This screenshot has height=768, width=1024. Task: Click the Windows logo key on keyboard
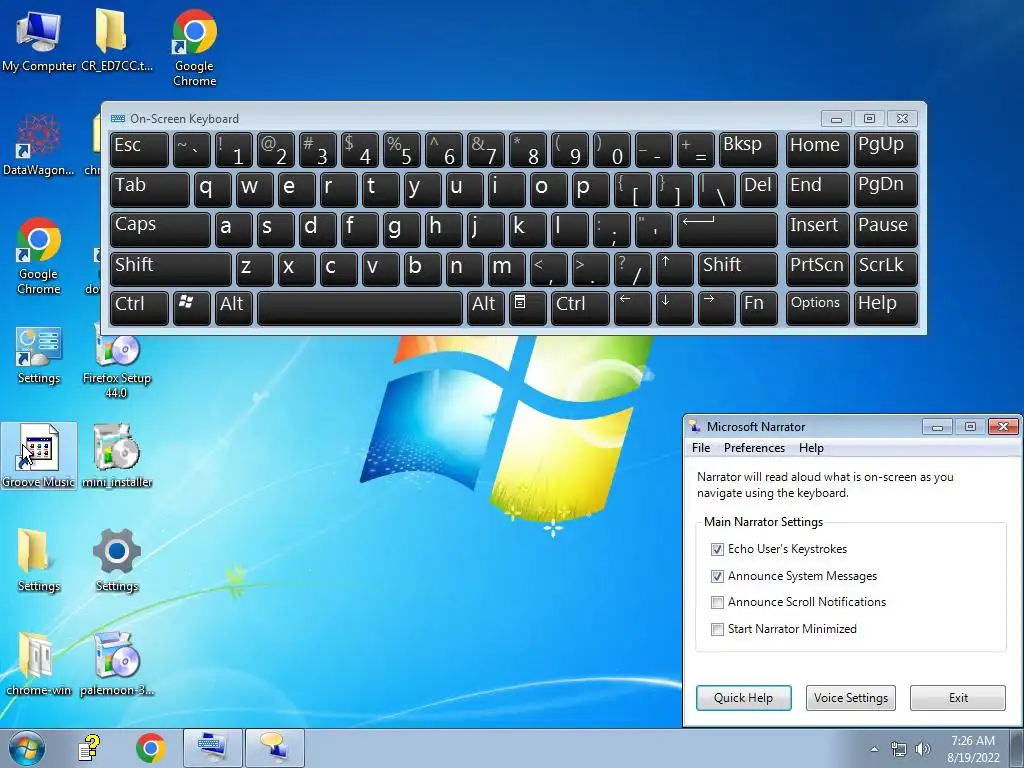[x=191, y=308]
